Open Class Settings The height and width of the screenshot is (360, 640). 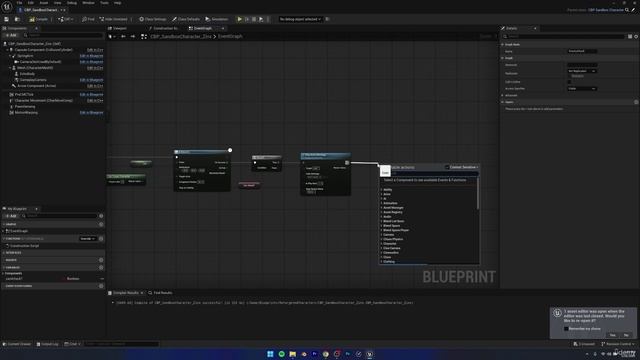[x=153, y=19]
